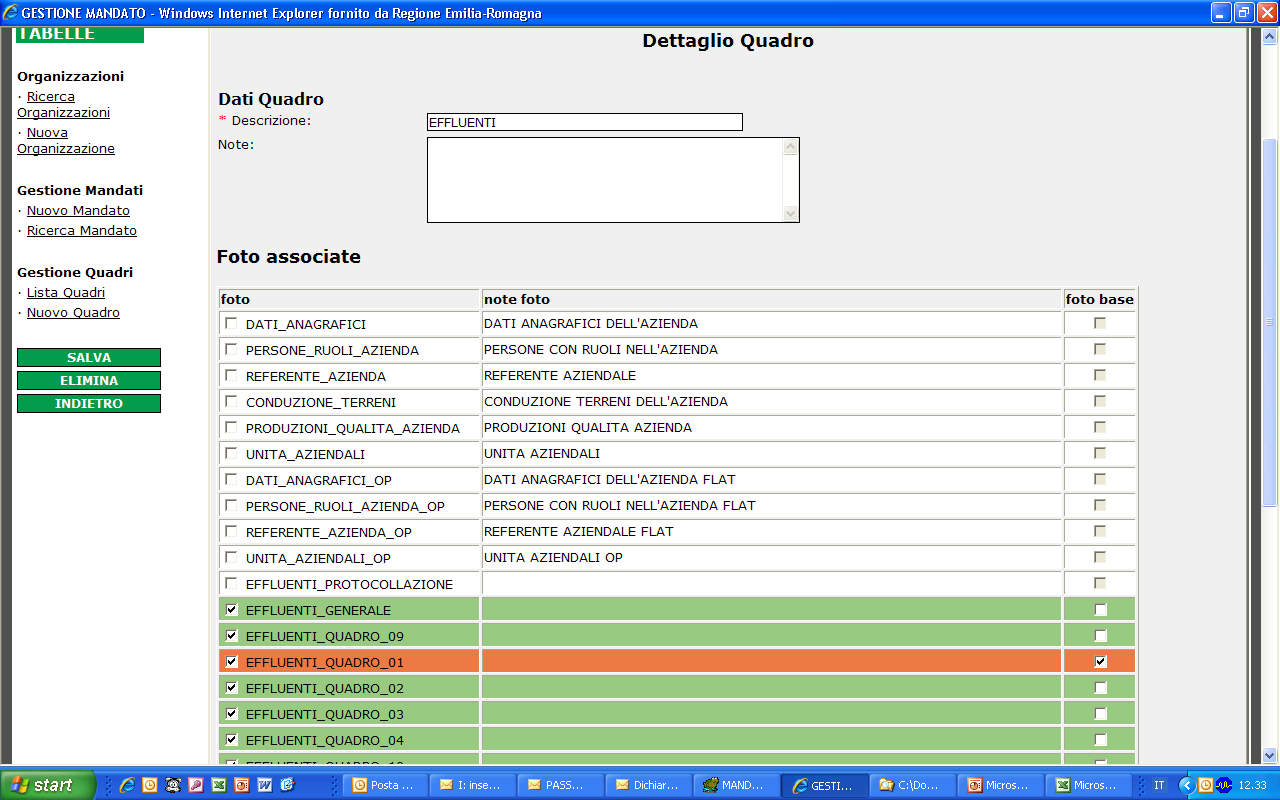Screen dimensions: 1280x800
Task: Check the CONDUZIONE_TERRENI foto checkbox
Action: point(232,401)
